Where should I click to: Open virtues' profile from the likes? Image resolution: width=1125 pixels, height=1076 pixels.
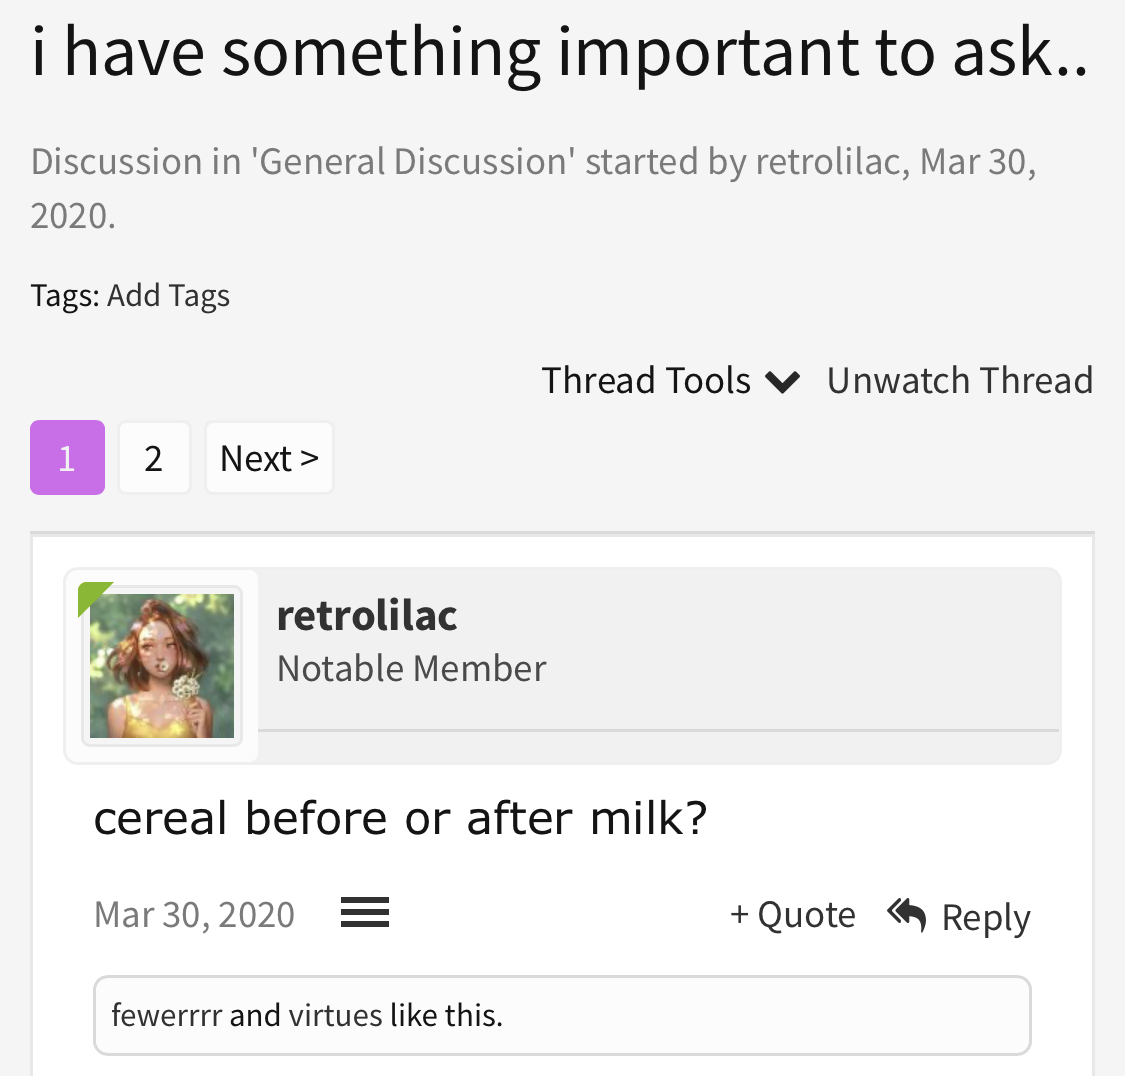pyautogui.click(x=335, y=1015)
